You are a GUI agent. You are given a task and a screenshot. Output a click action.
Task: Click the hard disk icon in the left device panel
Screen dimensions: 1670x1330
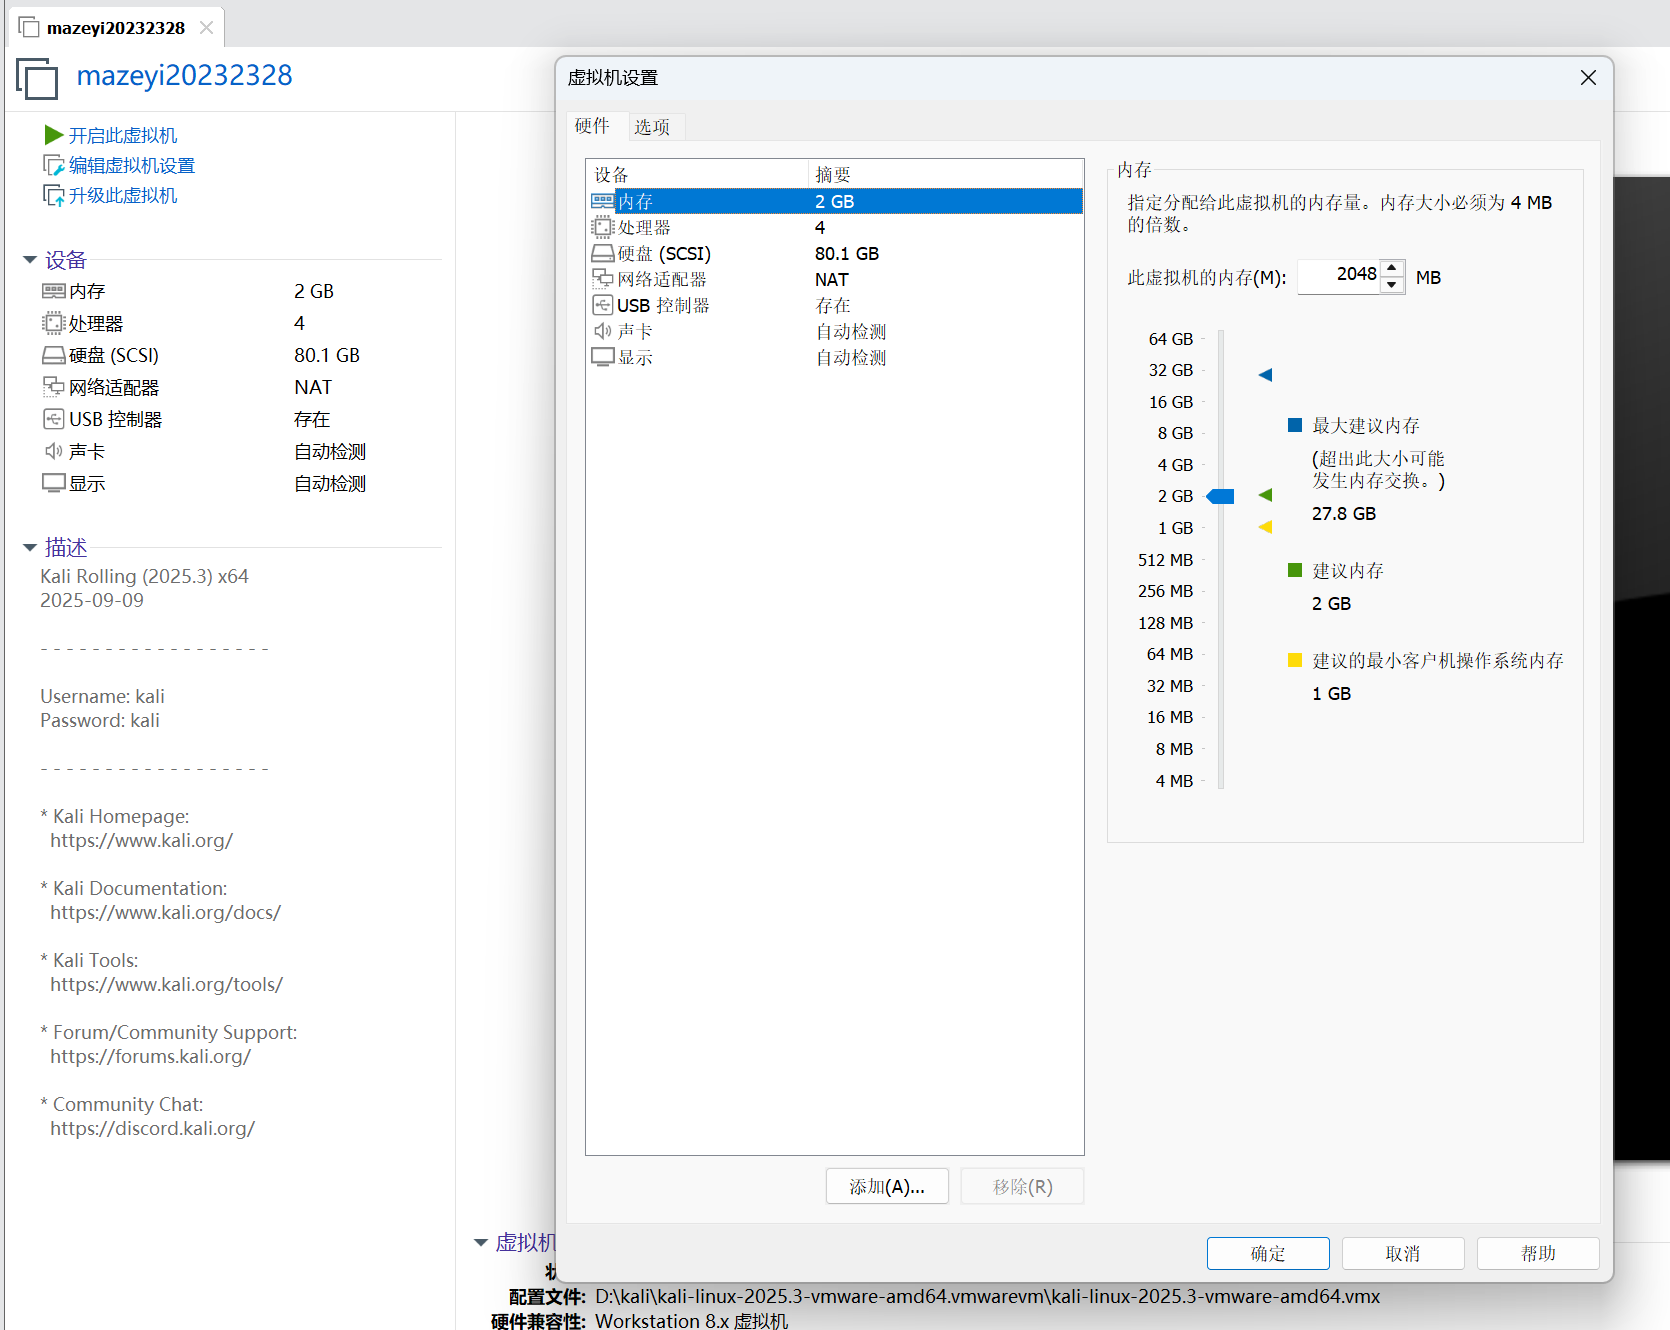pos(54,355)
